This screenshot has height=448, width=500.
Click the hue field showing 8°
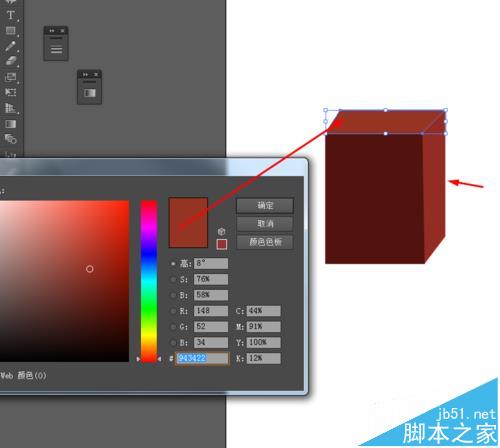coord(211,263)
